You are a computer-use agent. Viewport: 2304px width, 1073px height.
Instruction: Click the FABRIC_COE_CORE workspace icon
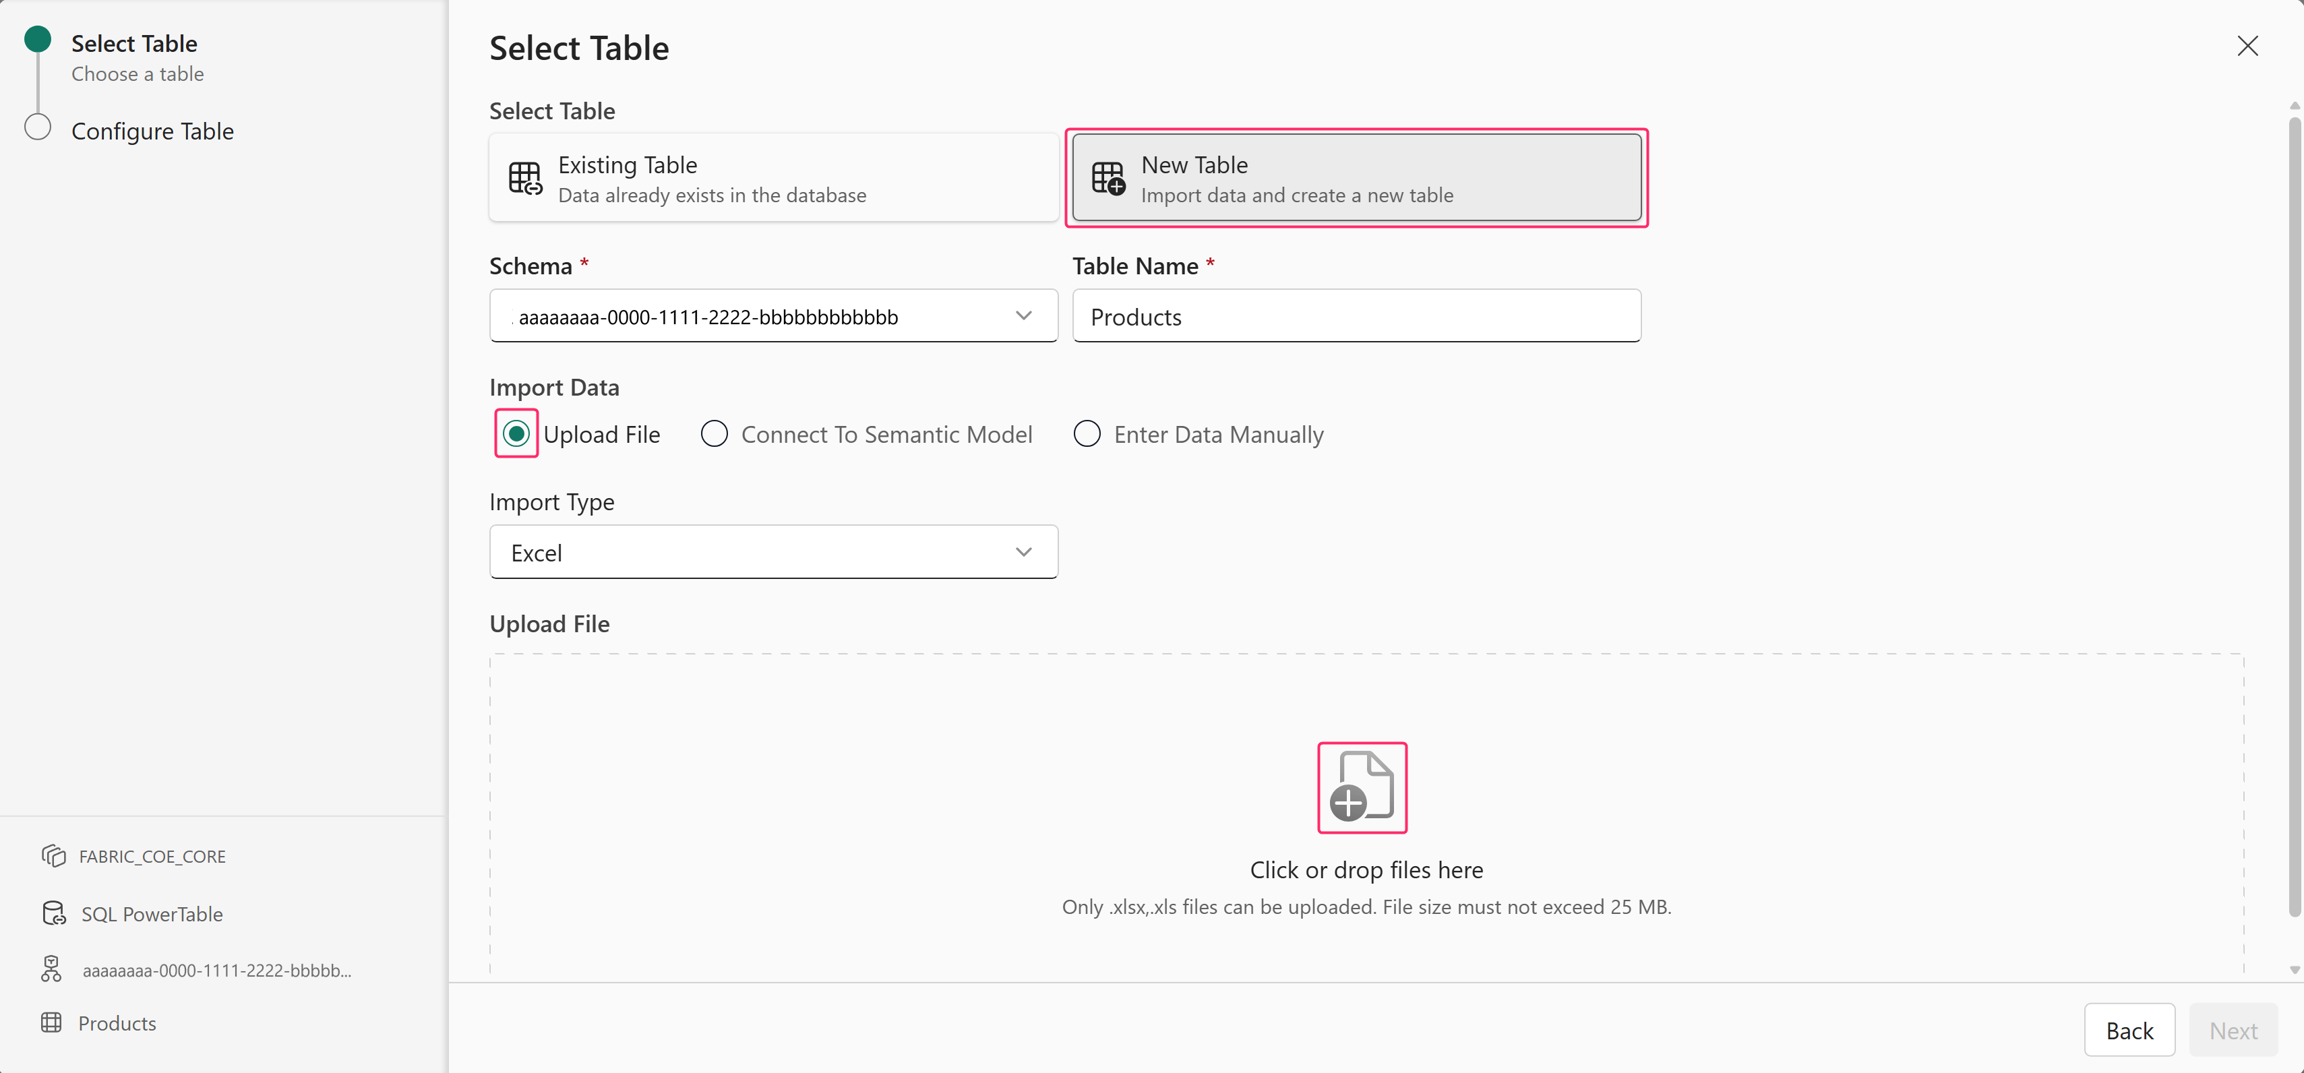pyautogui.click(x=54, y=856)
